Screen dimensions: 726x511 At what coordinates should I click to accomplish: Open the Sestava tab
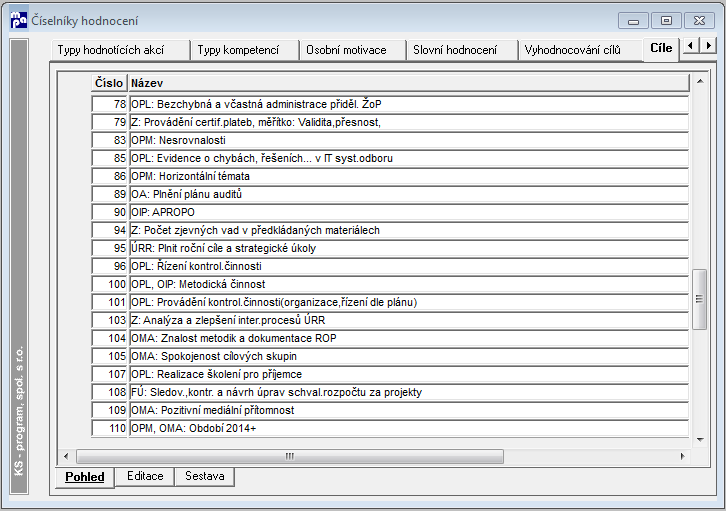[x=205, y=476]
